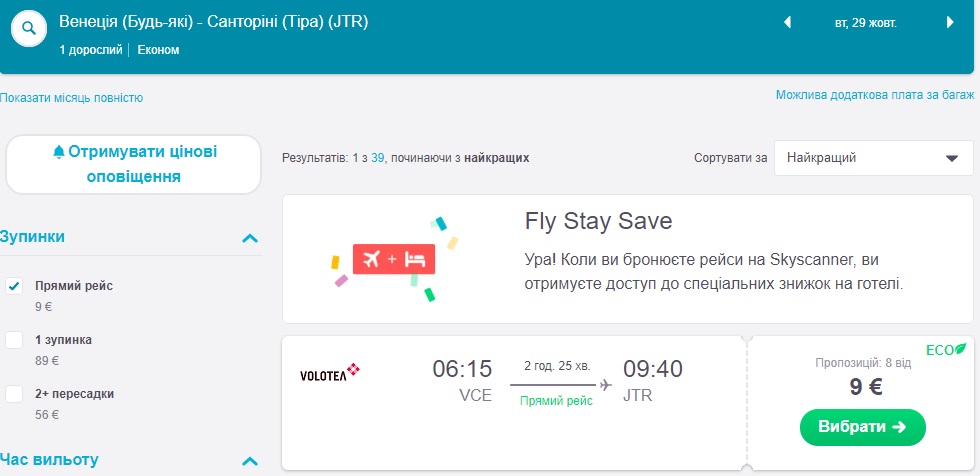Open Можлива додаткова плата за багаж link

pyautogui.click(x=874, y=95)
